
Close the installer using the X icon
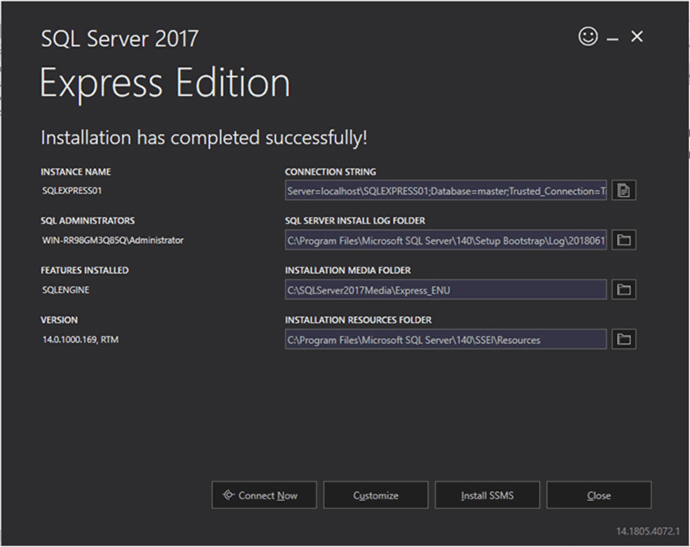637,37
